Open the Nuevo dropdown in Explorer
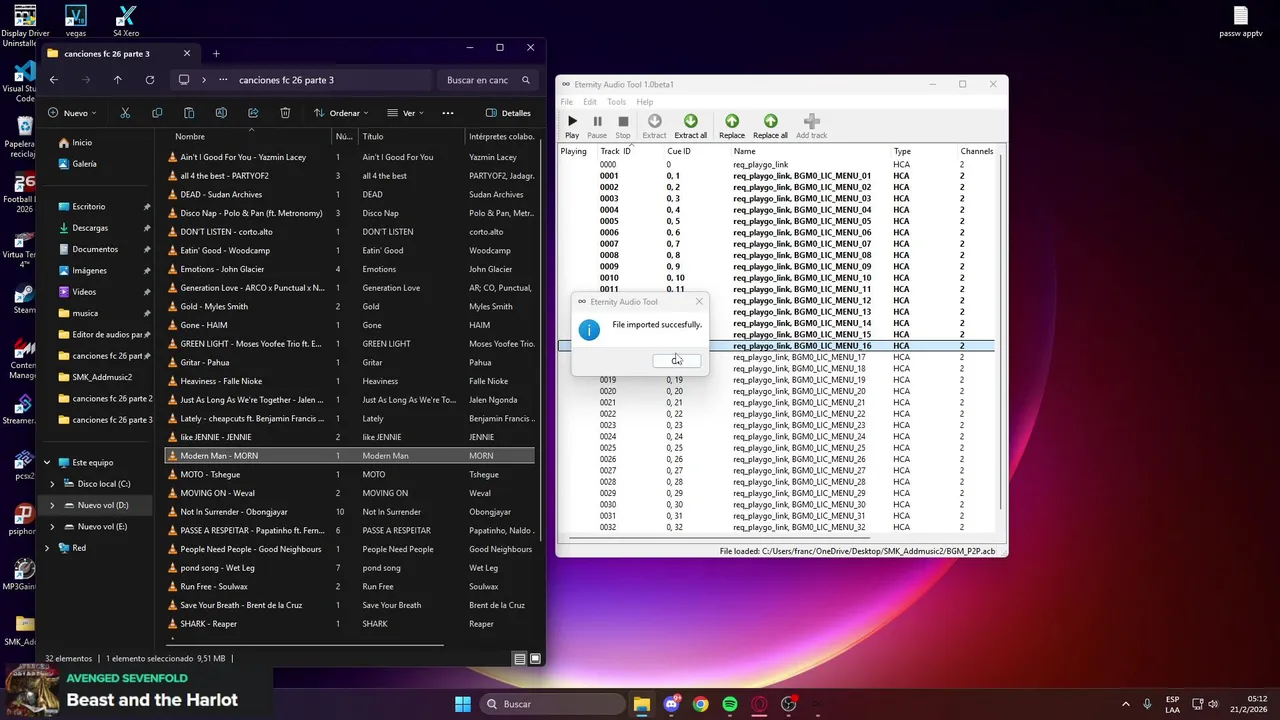 [x=74, y=113]
